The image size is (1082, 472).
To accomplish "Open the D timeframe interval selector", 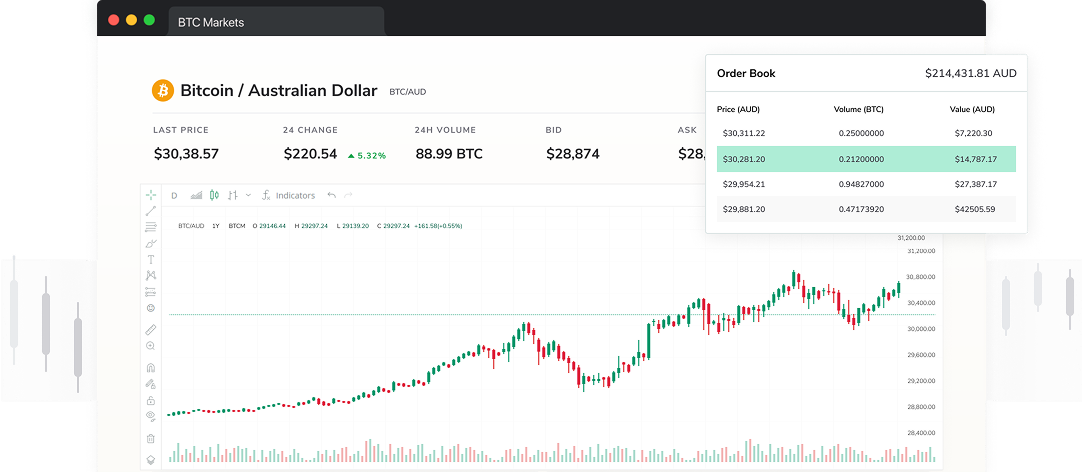I will [174, 195].
